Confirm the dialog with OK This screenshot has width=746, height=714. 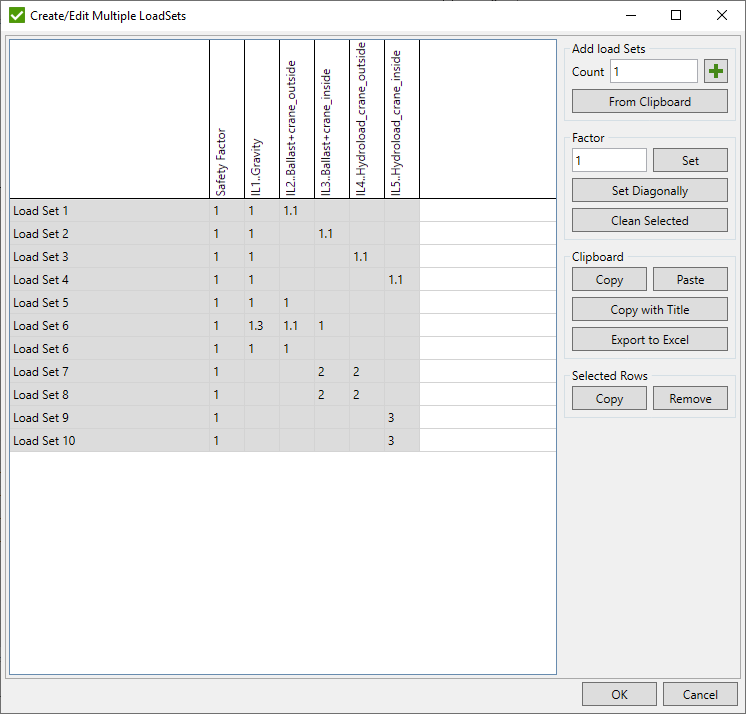(x=620, y=695)
